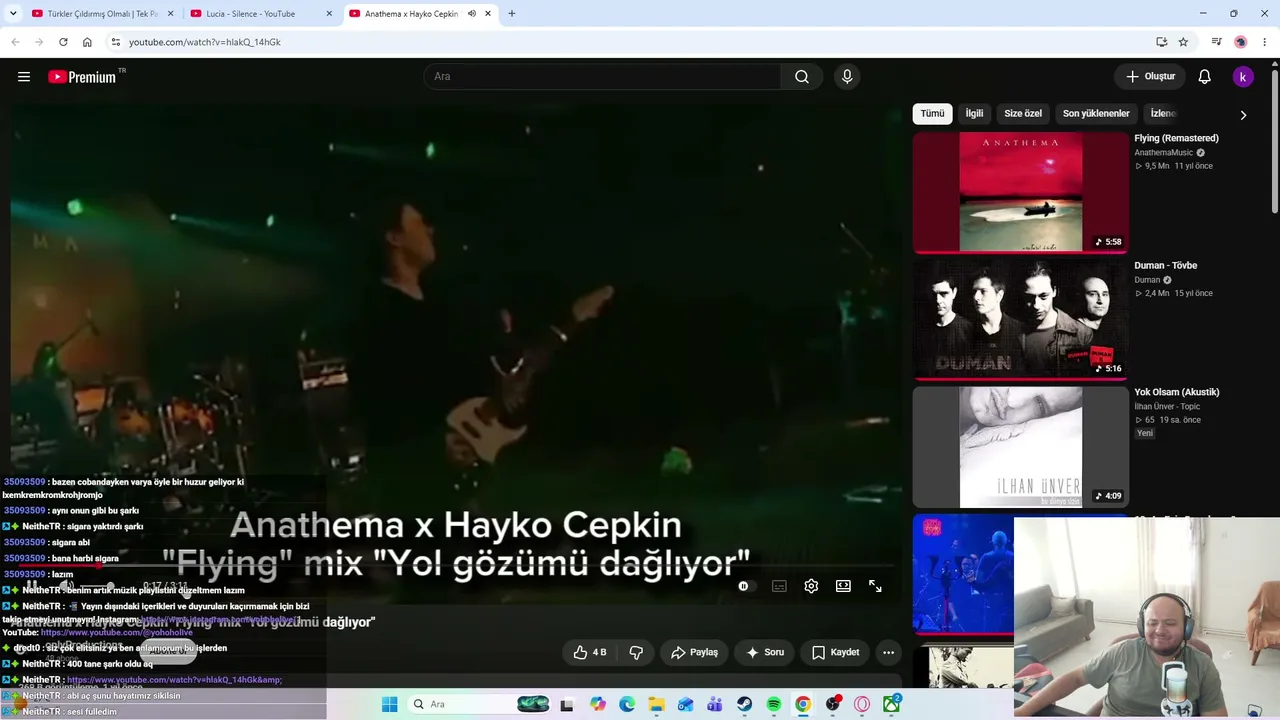Open OBS Studio from the taskbar

click(833, 704)
